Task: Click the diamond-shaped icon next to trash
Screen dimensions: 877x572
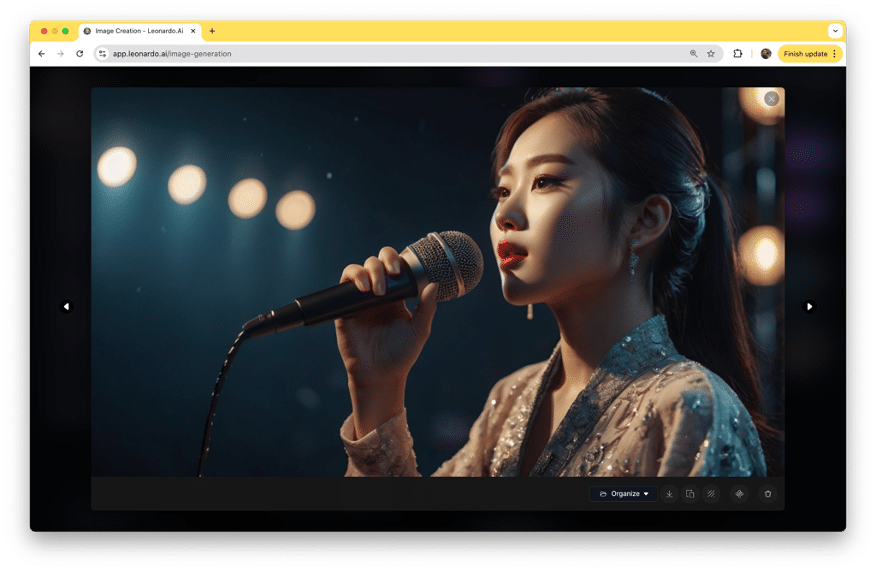Action: (x=739, y=494)
